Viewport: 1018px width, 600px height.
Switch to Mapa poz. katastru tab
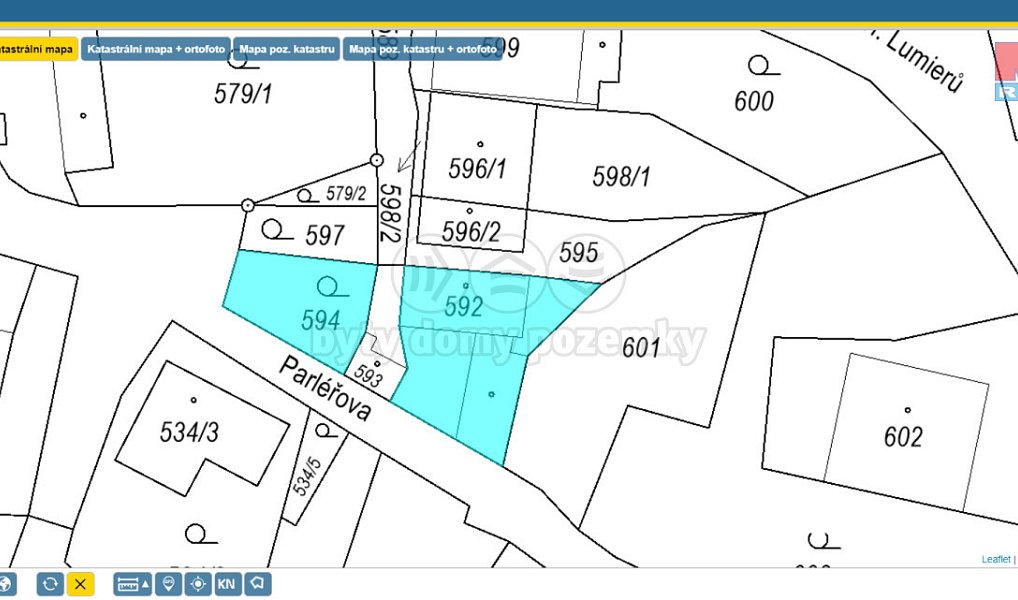coord(286,49)
